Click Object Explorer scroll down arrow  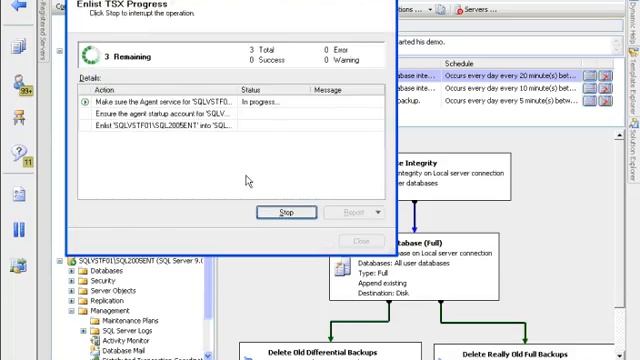pyautogui.click(x=208, y=356)
